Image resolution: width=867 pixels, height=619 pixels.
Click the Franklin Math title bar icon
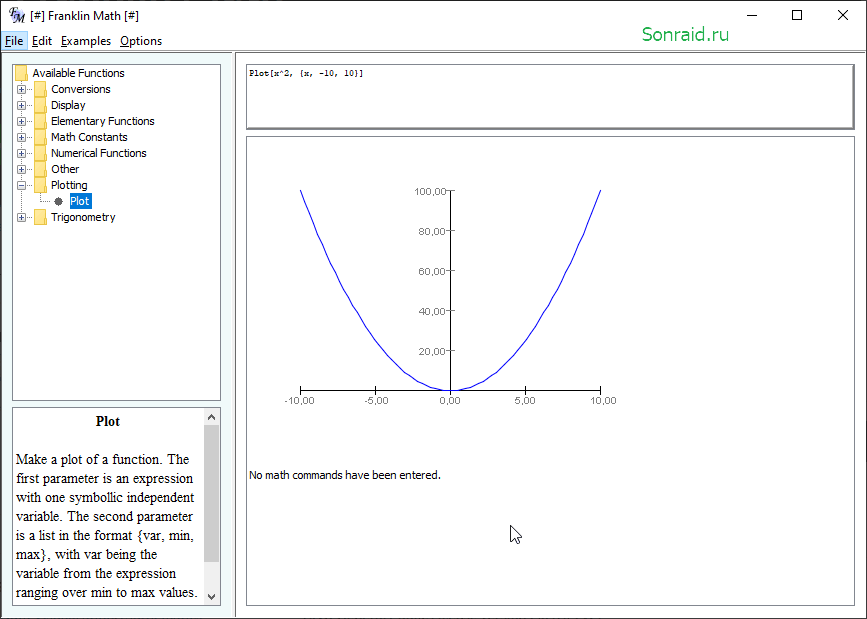click(x=17, y=15)
